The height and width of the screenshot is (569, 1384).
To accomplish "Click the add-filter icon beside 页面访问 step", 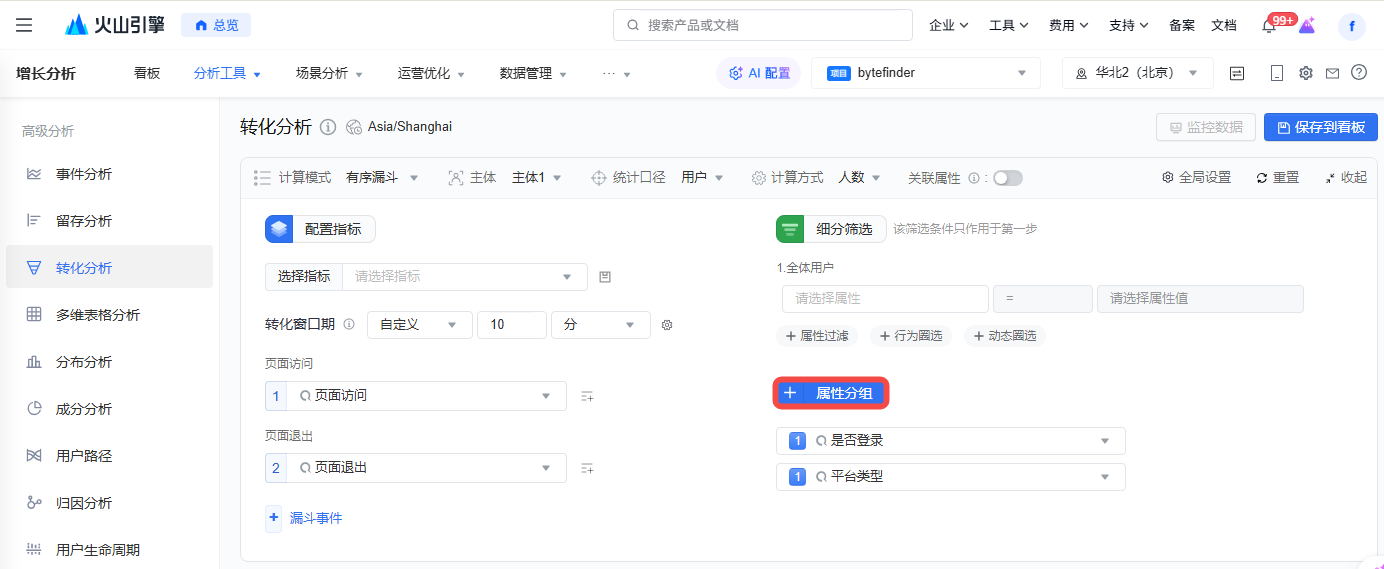I will [587, 396].
